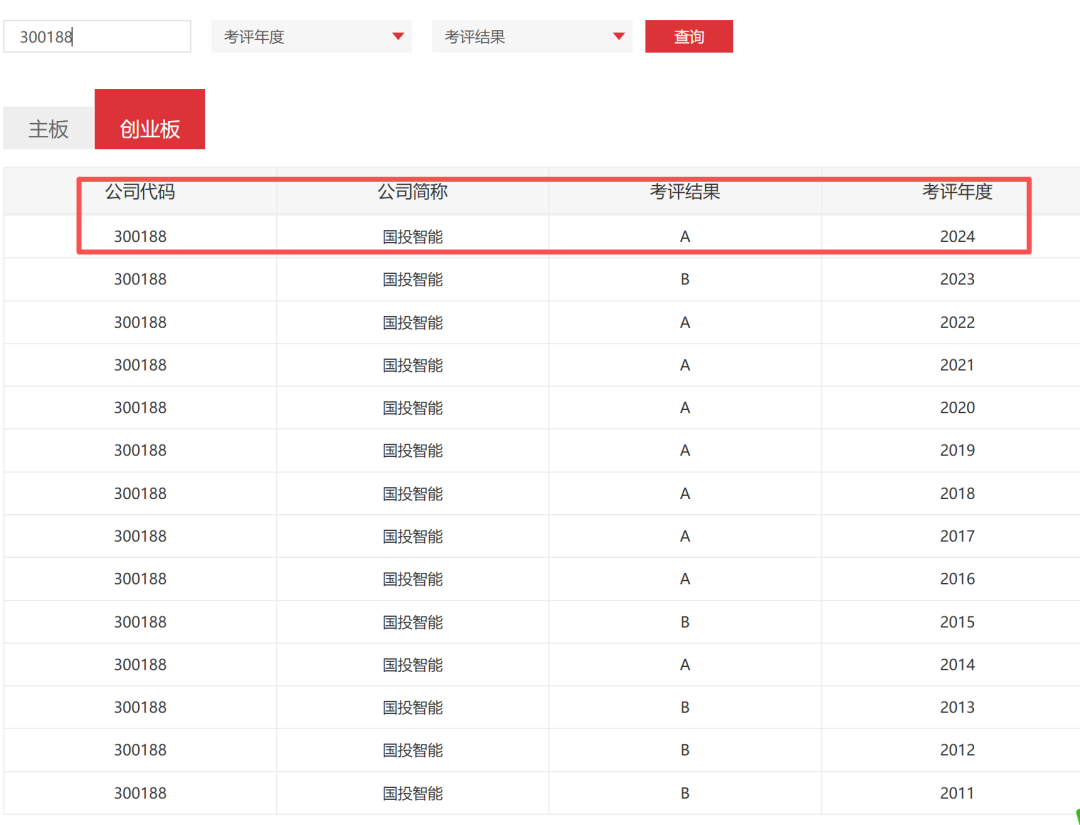Click 国投智能 in the 2011 row

click(x=412, y=794)
